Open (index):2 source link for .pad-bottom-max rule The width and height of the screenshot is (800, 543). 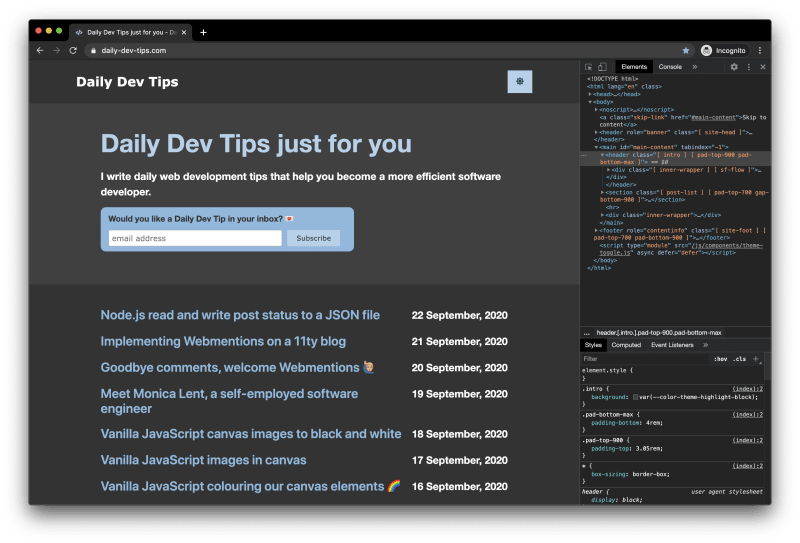tap(747, 414)
